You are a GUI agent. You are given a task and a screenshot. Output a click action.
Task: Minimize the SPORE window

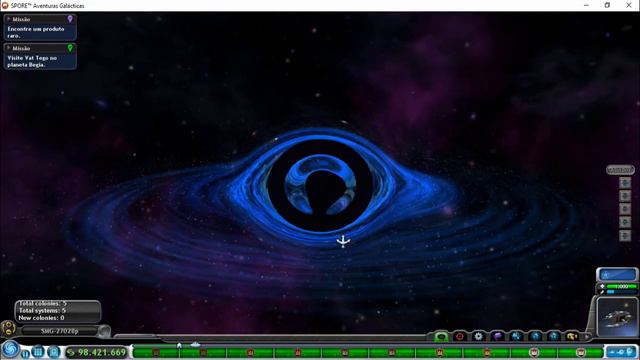586,5
